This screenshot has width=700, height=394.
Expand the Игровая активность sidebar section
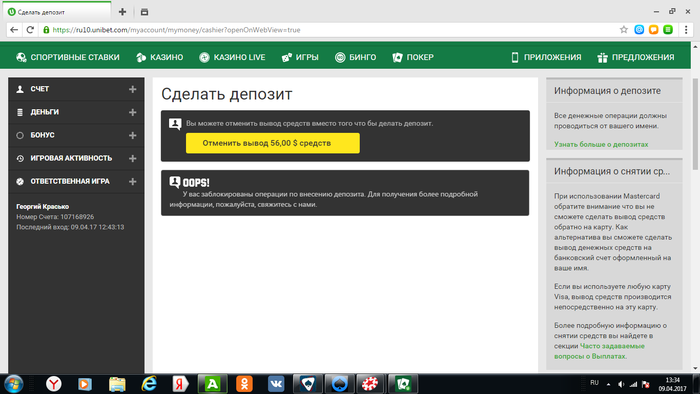coord(133,158)
